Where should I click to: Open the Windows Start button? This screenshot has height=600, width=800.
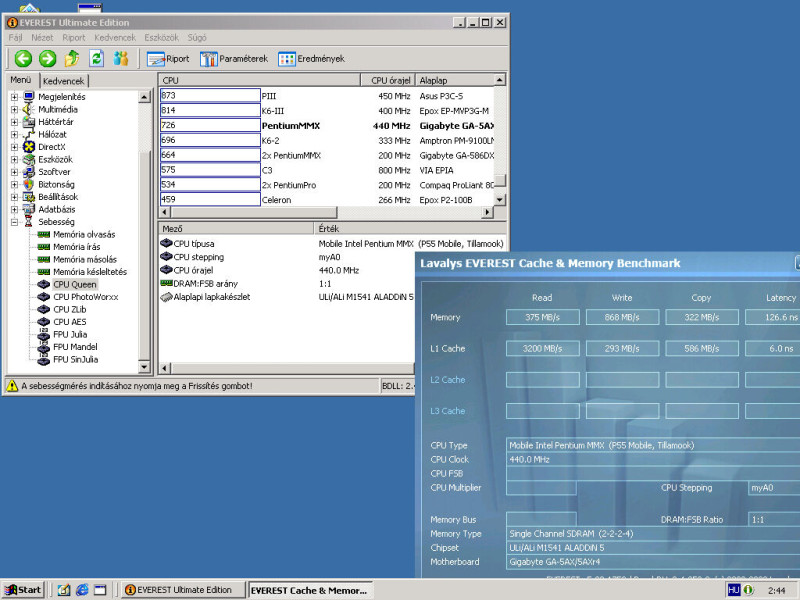(23, 590)
